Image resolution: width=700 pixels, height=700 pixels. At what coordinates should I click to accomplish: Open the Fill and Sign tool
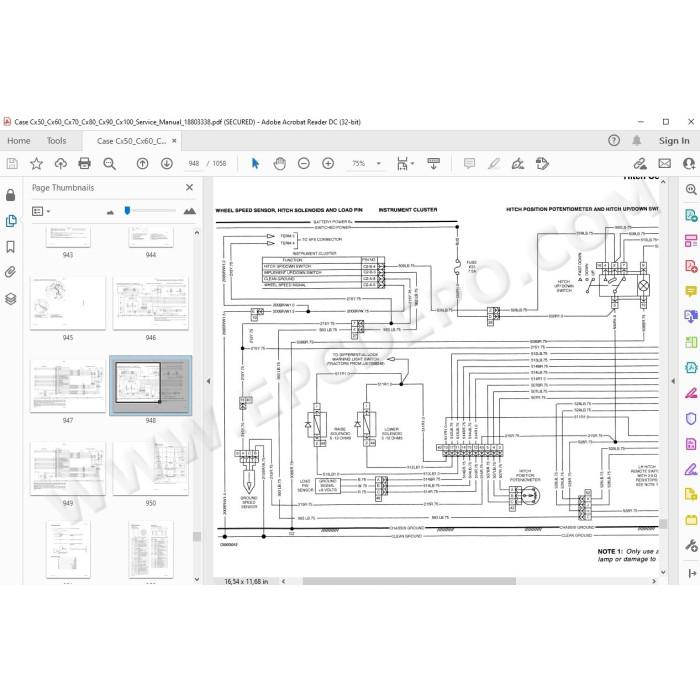point(518,163)
